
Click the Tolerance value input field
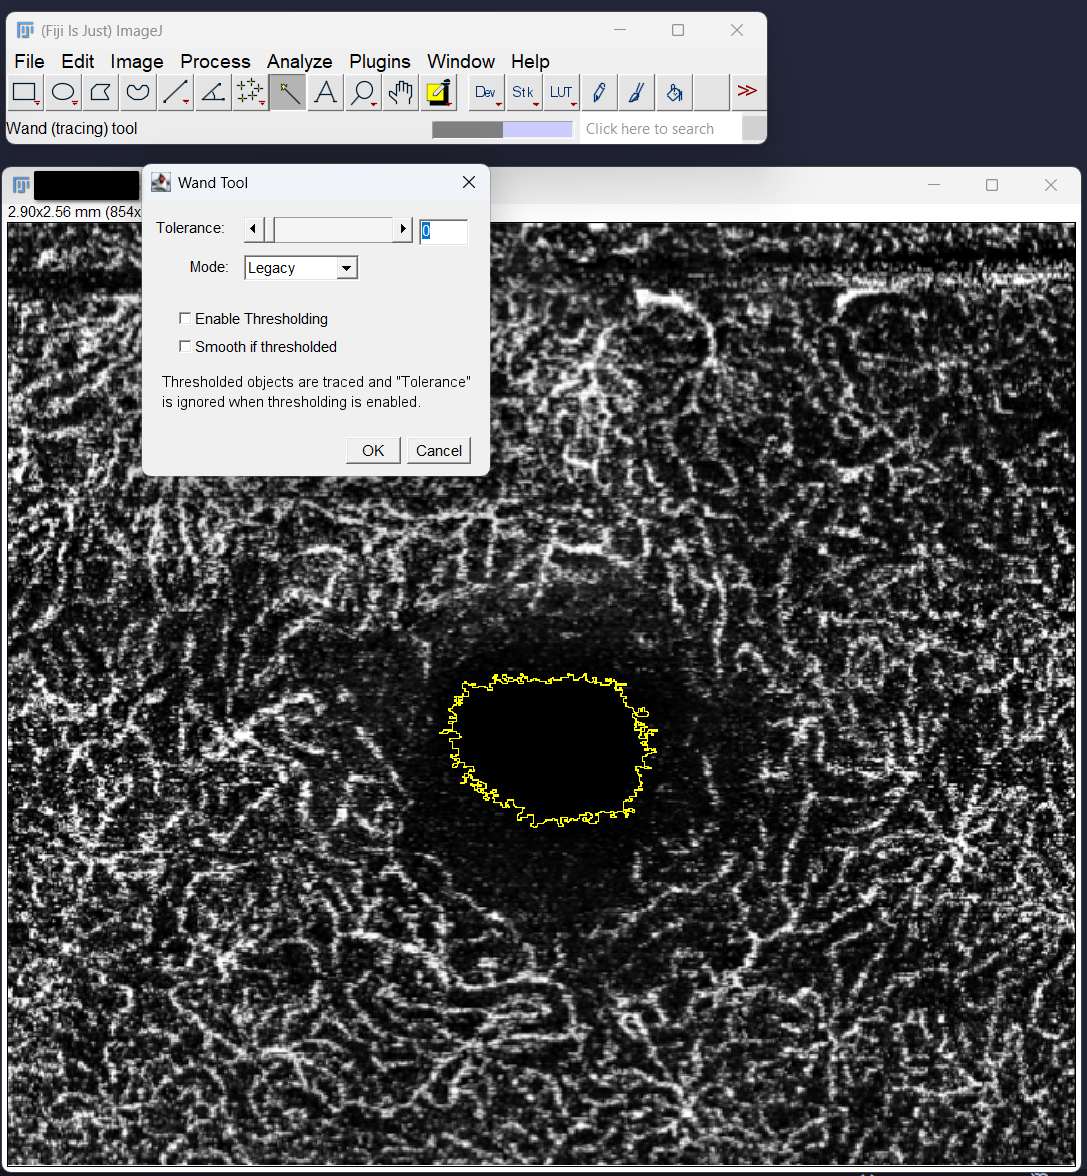point(443,231)
